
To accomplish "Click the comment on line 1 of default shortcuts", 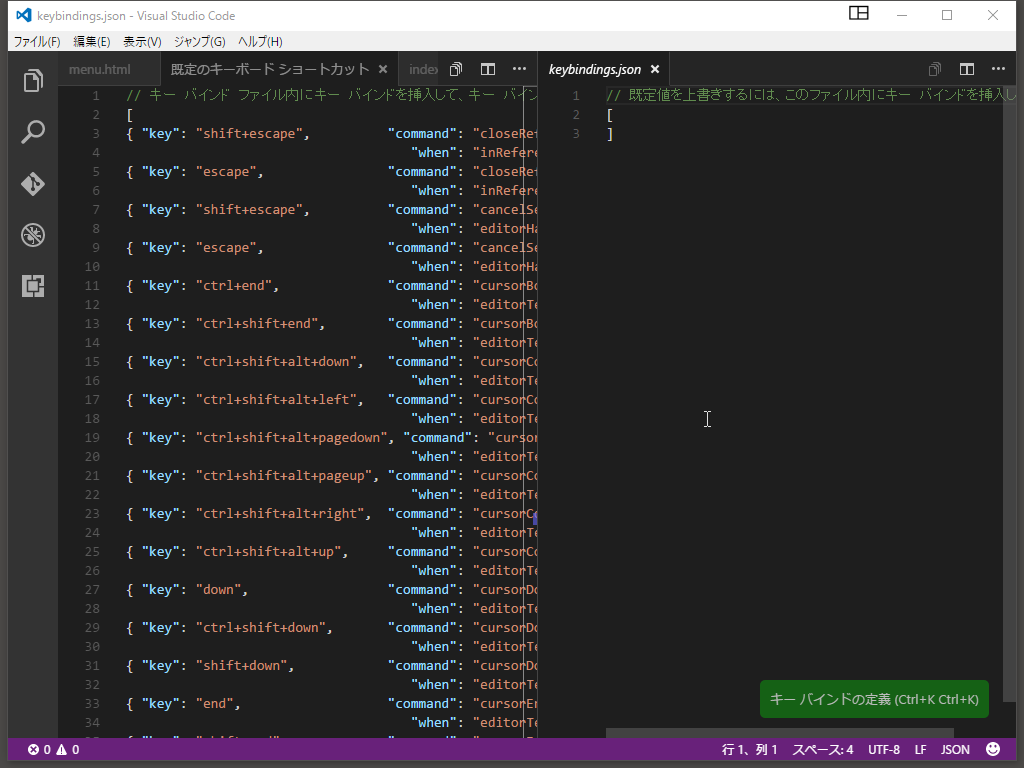I will (x=331, y=95).
